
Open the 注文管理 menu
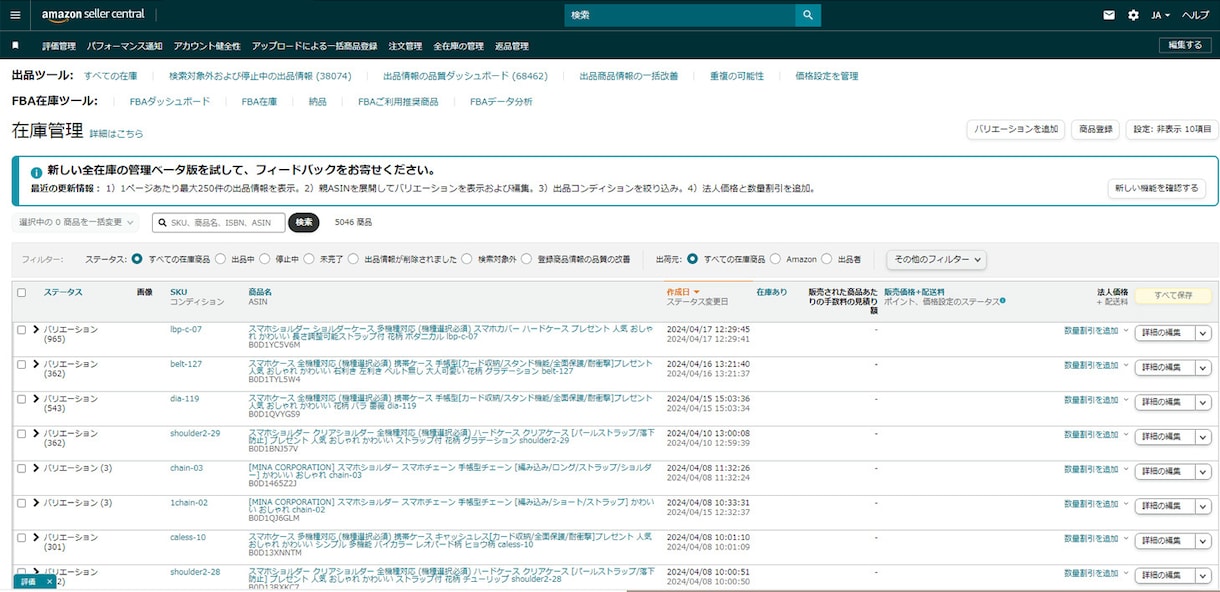pos(405,46)
